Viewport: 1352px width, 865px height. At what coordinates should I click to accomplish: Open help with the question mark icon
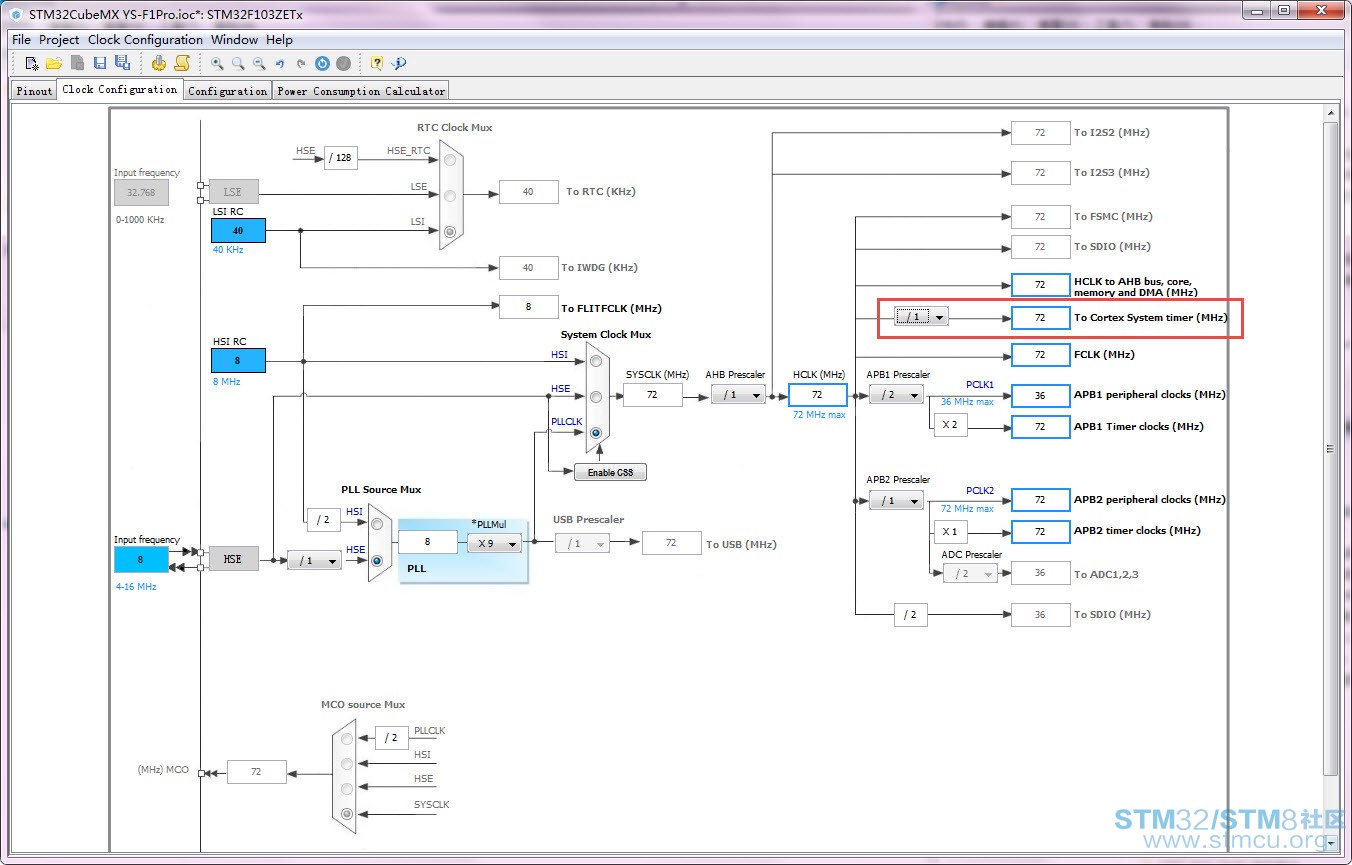pyautogui.click(x=377, y=63)
